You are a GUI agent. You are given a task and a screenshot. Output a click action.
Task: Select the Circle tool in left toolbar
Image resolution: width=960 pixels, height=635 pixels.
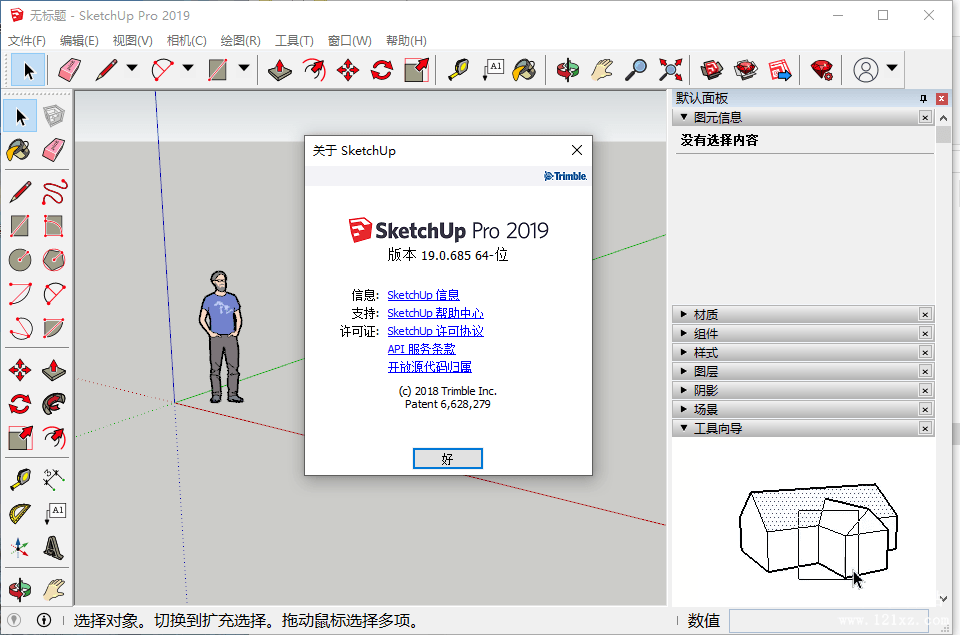coord(20,260)
